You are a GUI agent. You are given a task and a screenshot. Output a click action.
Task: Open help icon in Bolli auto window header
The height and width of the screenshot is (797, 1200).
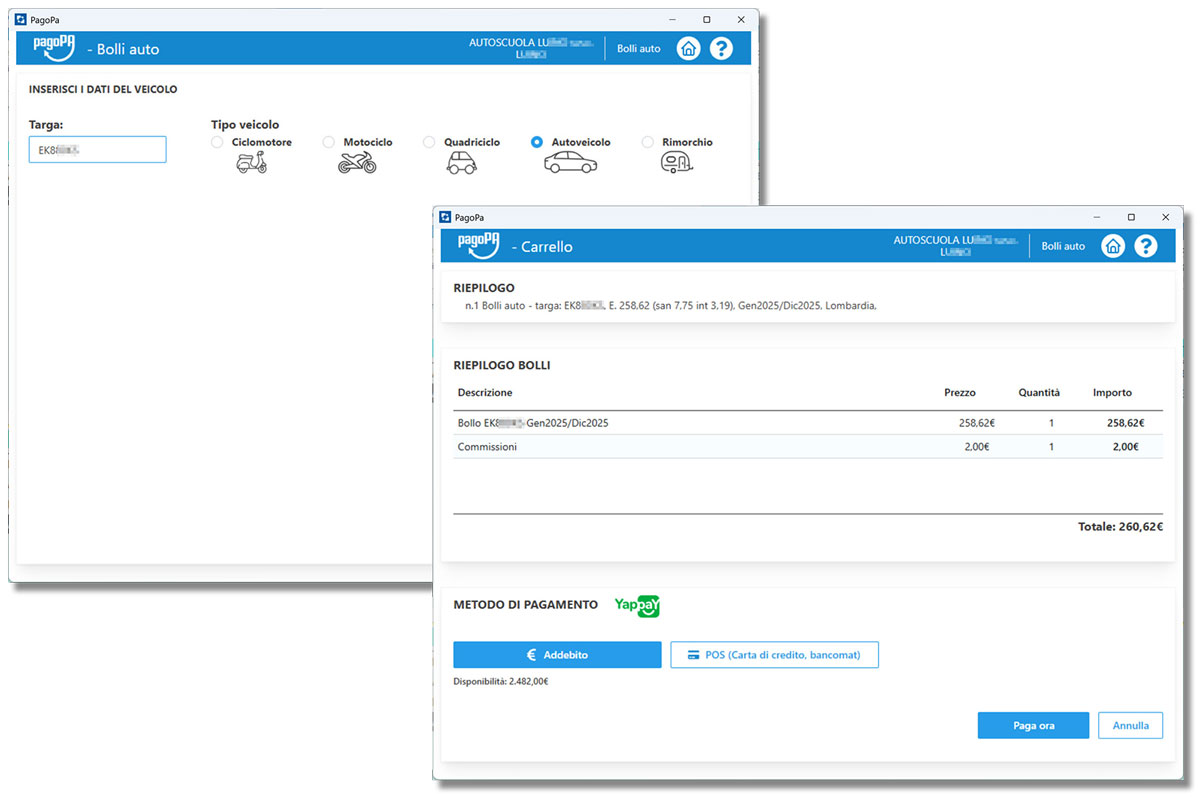pyautogui.click(x=721, y=48)
